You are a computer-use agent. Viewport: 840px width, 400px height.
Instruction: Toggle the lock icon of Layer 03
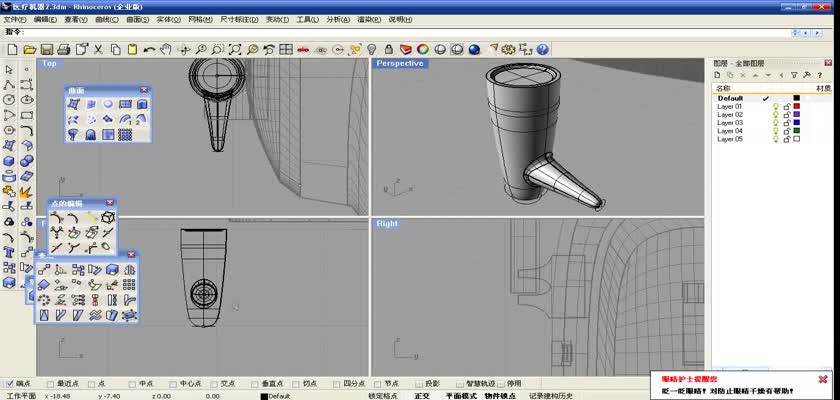pyautogui.click(x=786, y=123)
